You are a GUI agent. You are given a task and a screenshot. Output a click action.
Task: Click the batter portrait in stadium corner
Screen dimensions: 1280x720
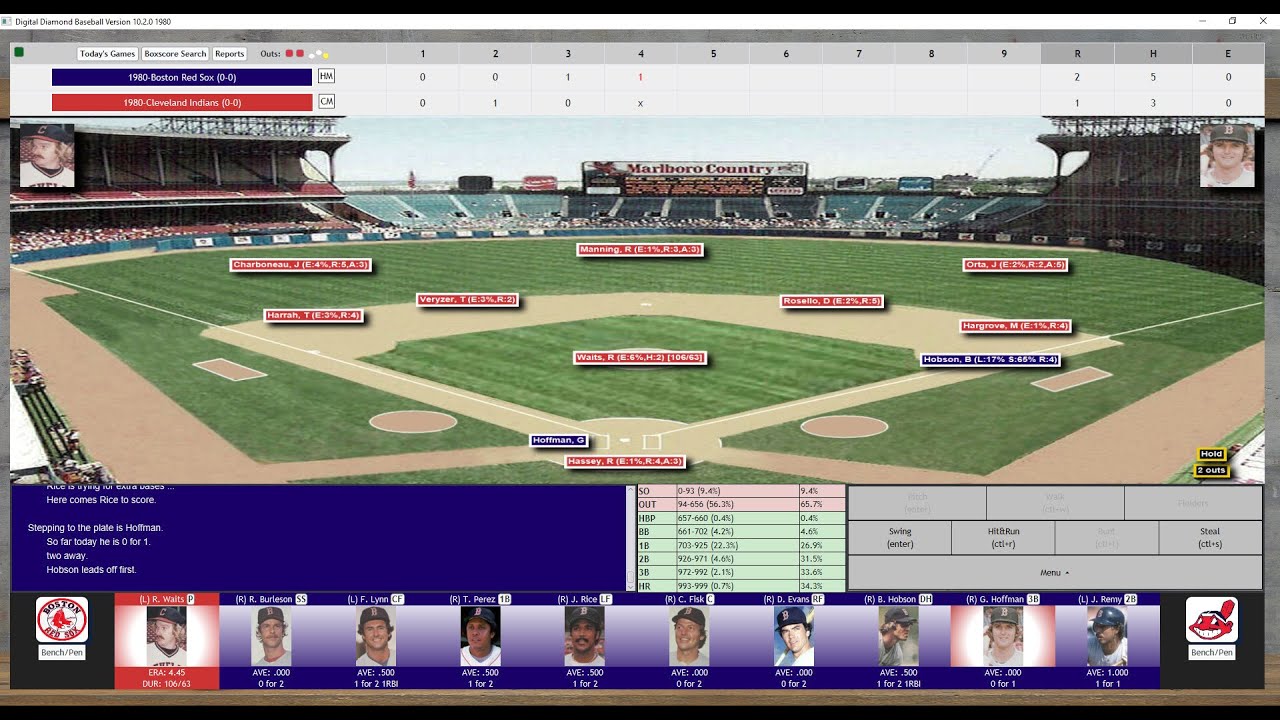click(x=1227, y=155)
